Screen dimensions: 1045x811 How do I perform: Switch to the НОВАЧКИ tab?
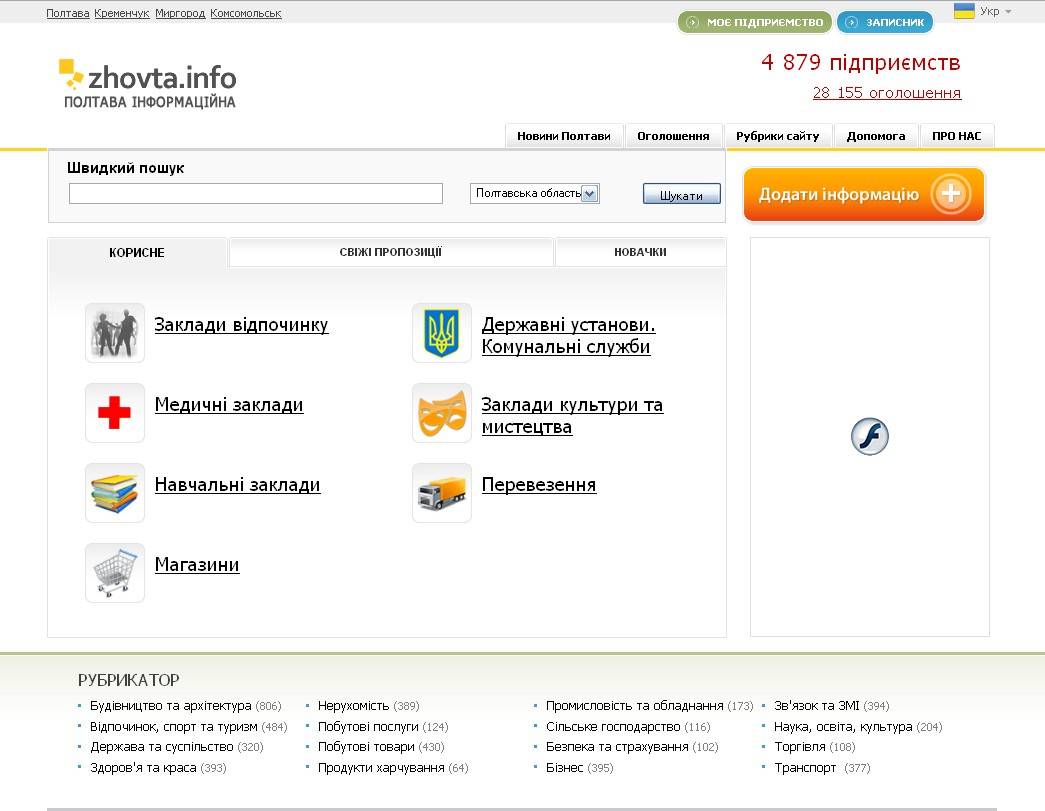pos(640,252)
